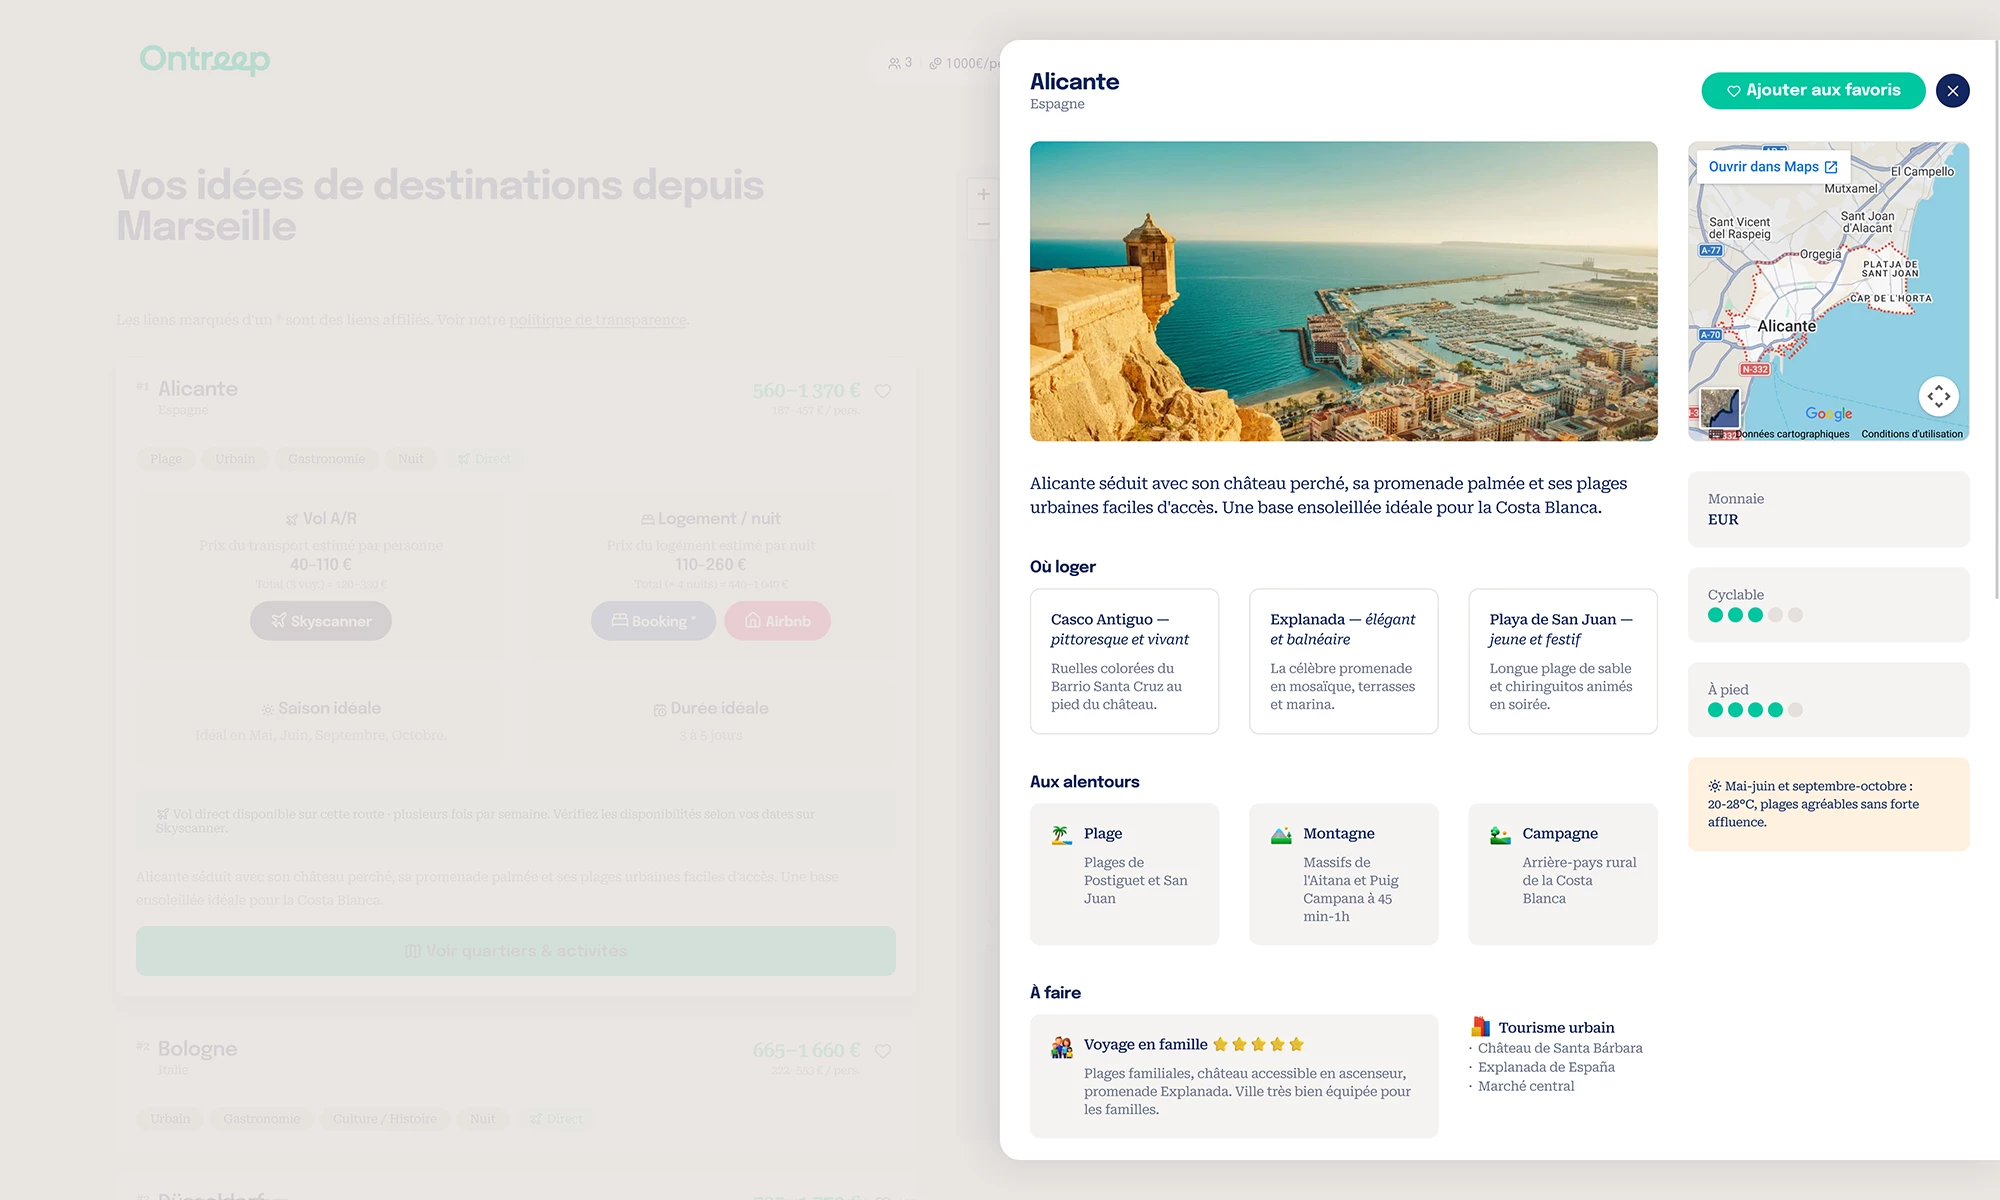Click the Skyscanner button in background page
2000x1200 pixels.
[x=321, y=621]
